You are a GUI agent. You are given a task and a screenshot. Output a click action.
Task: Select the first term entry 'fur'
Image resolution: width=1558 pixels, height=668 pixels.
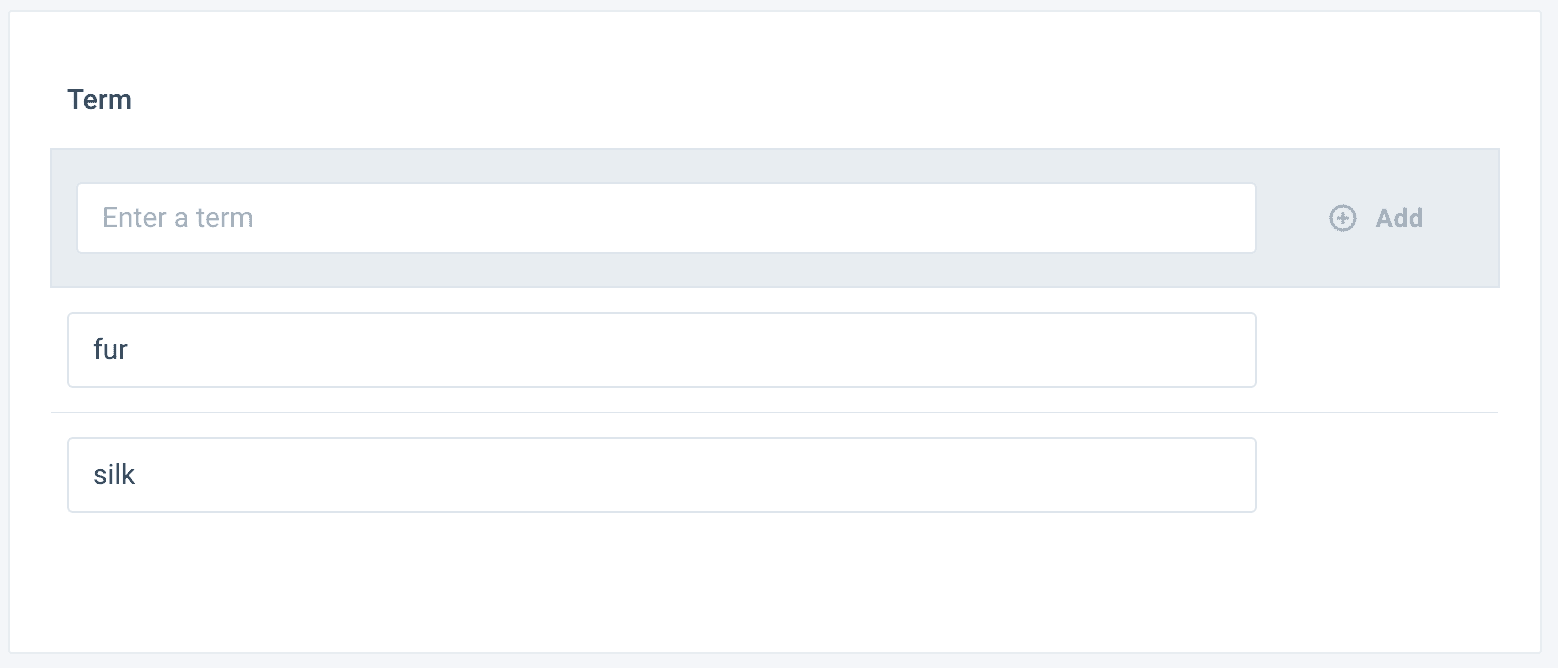click(662, 350)
